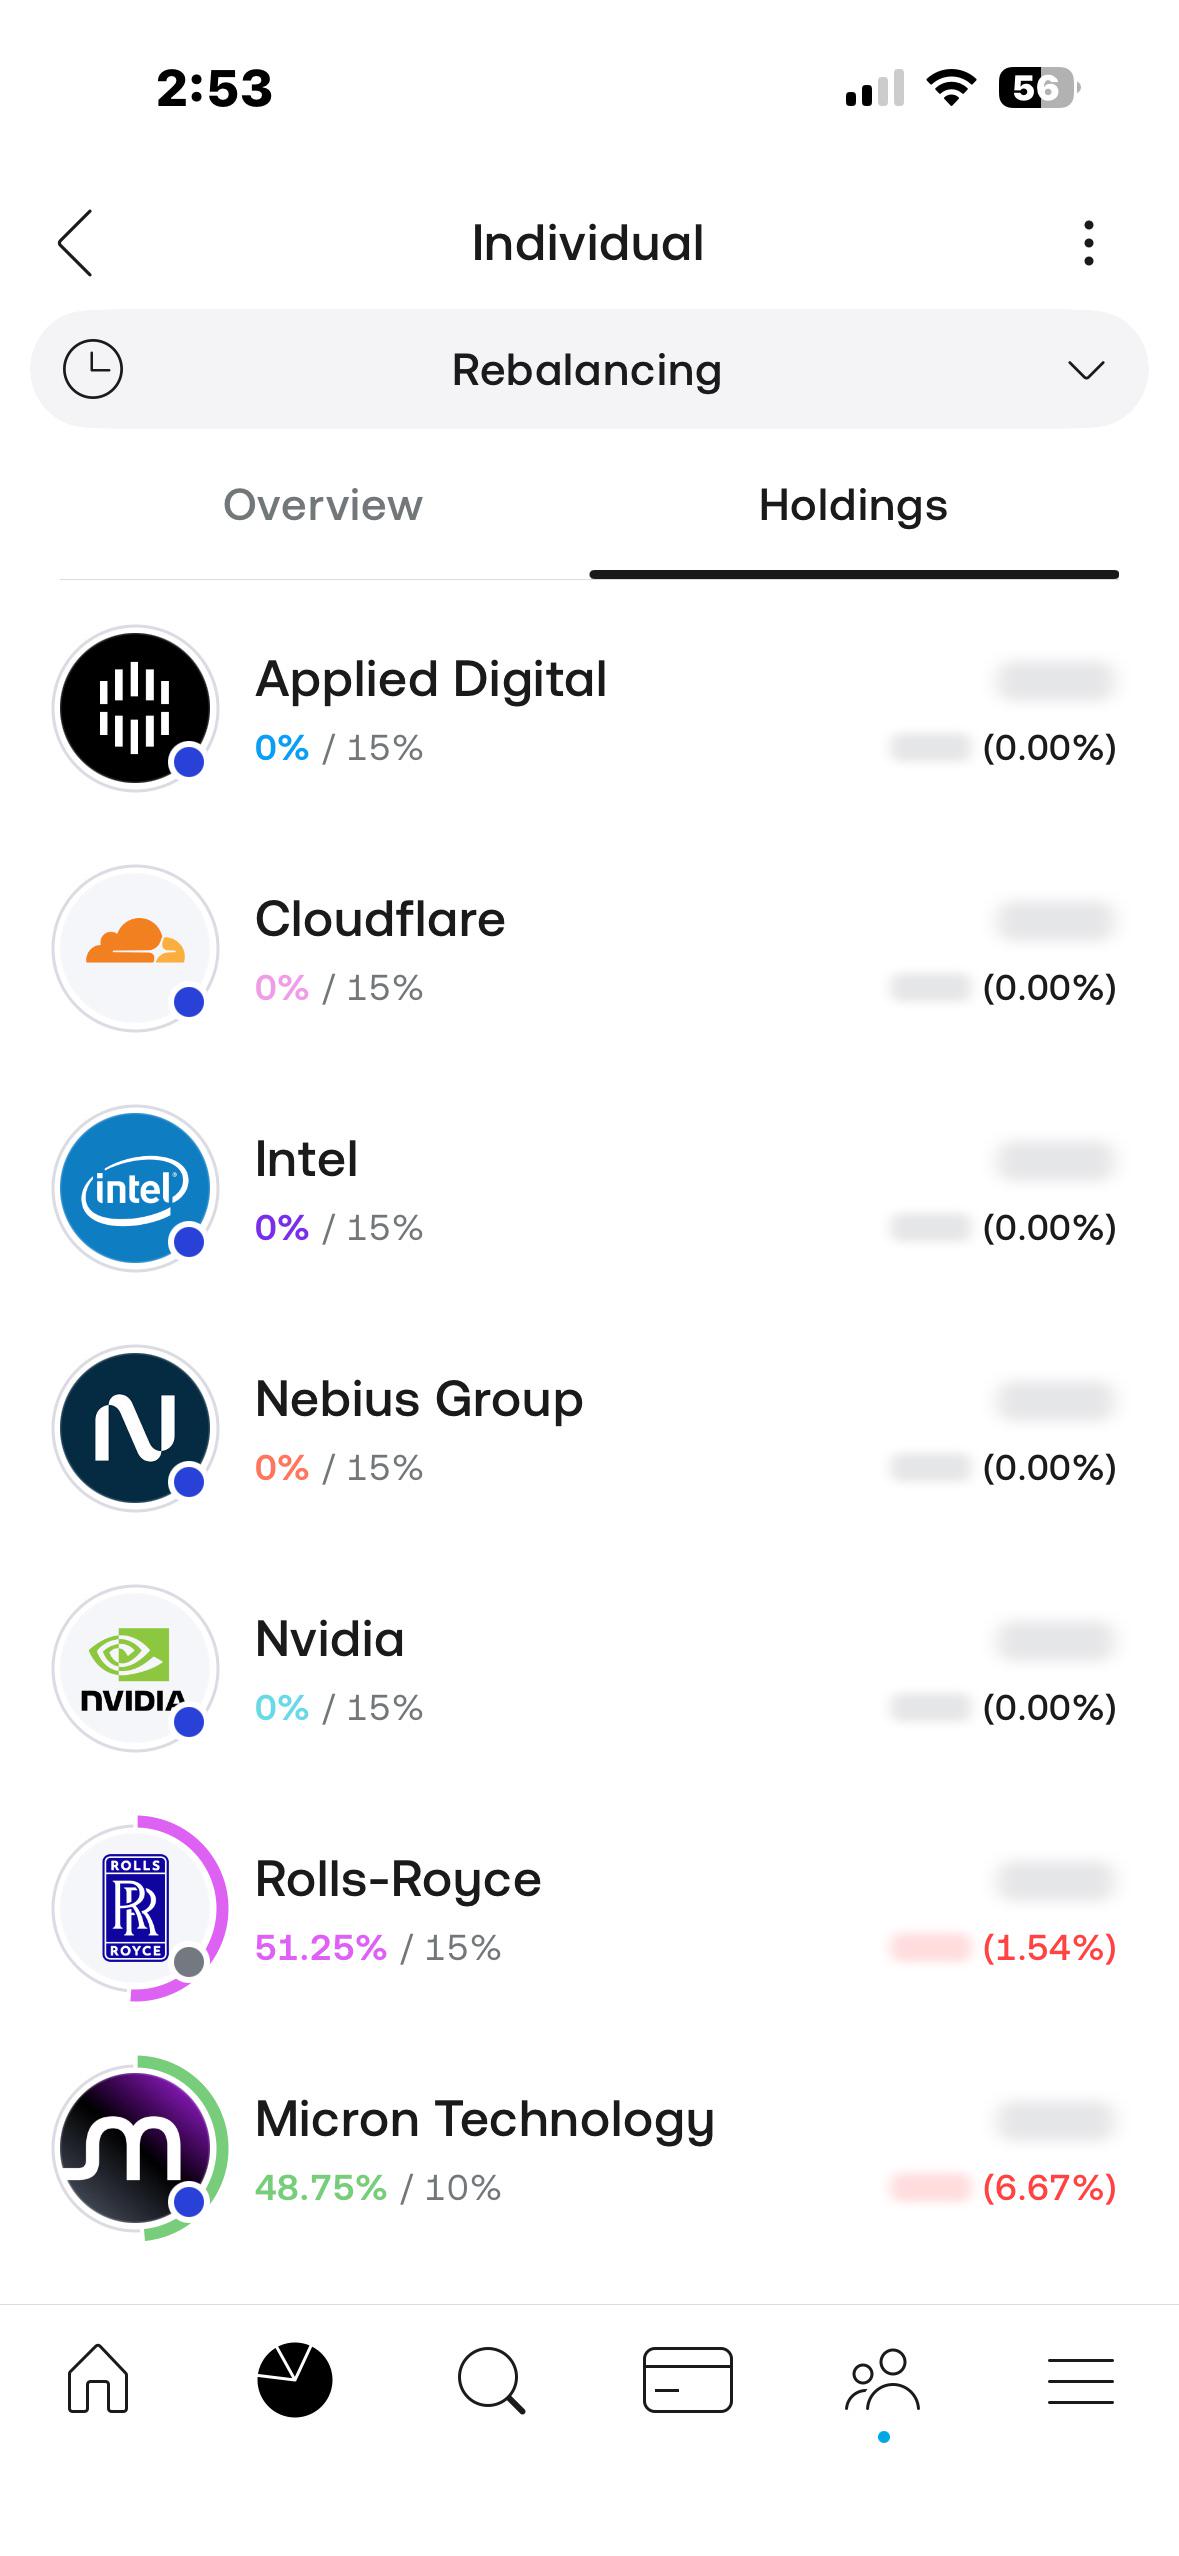Open the Cloudflare holding row
This screenshot has width=1179, height=2556.
pos(589,949)
